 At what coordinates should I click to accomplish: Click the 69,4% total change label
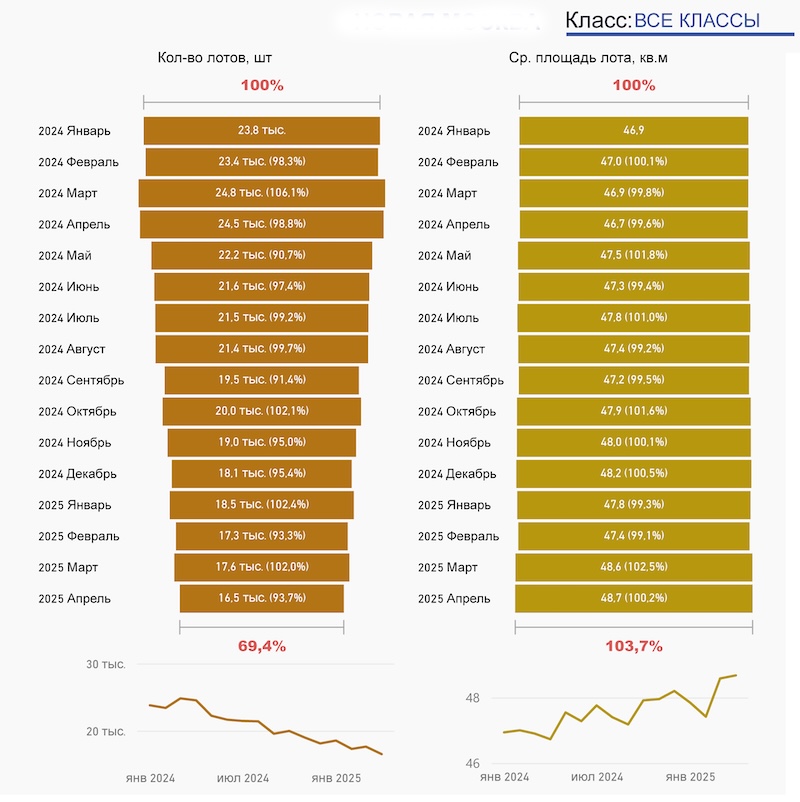pyautogui.click(x=262, y=646)
